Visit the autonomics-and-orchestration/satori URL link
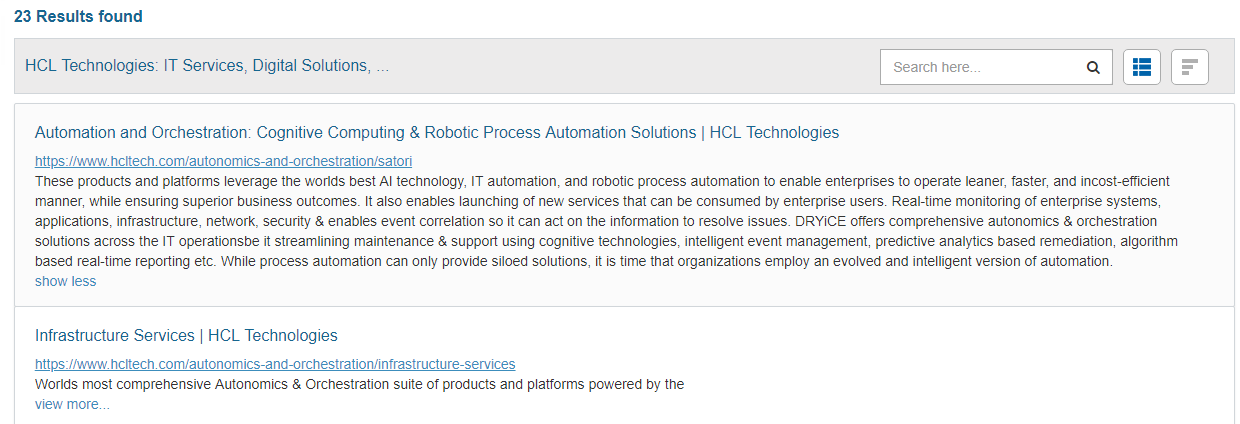1240x424 pixels. pyautogui.click(x=223, y=161)
